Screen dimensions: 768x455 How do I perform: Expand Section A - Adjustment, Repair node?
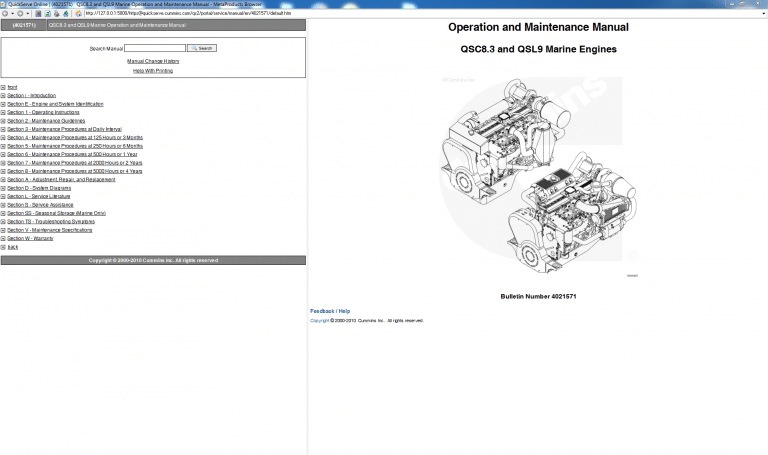click(3, 179)
